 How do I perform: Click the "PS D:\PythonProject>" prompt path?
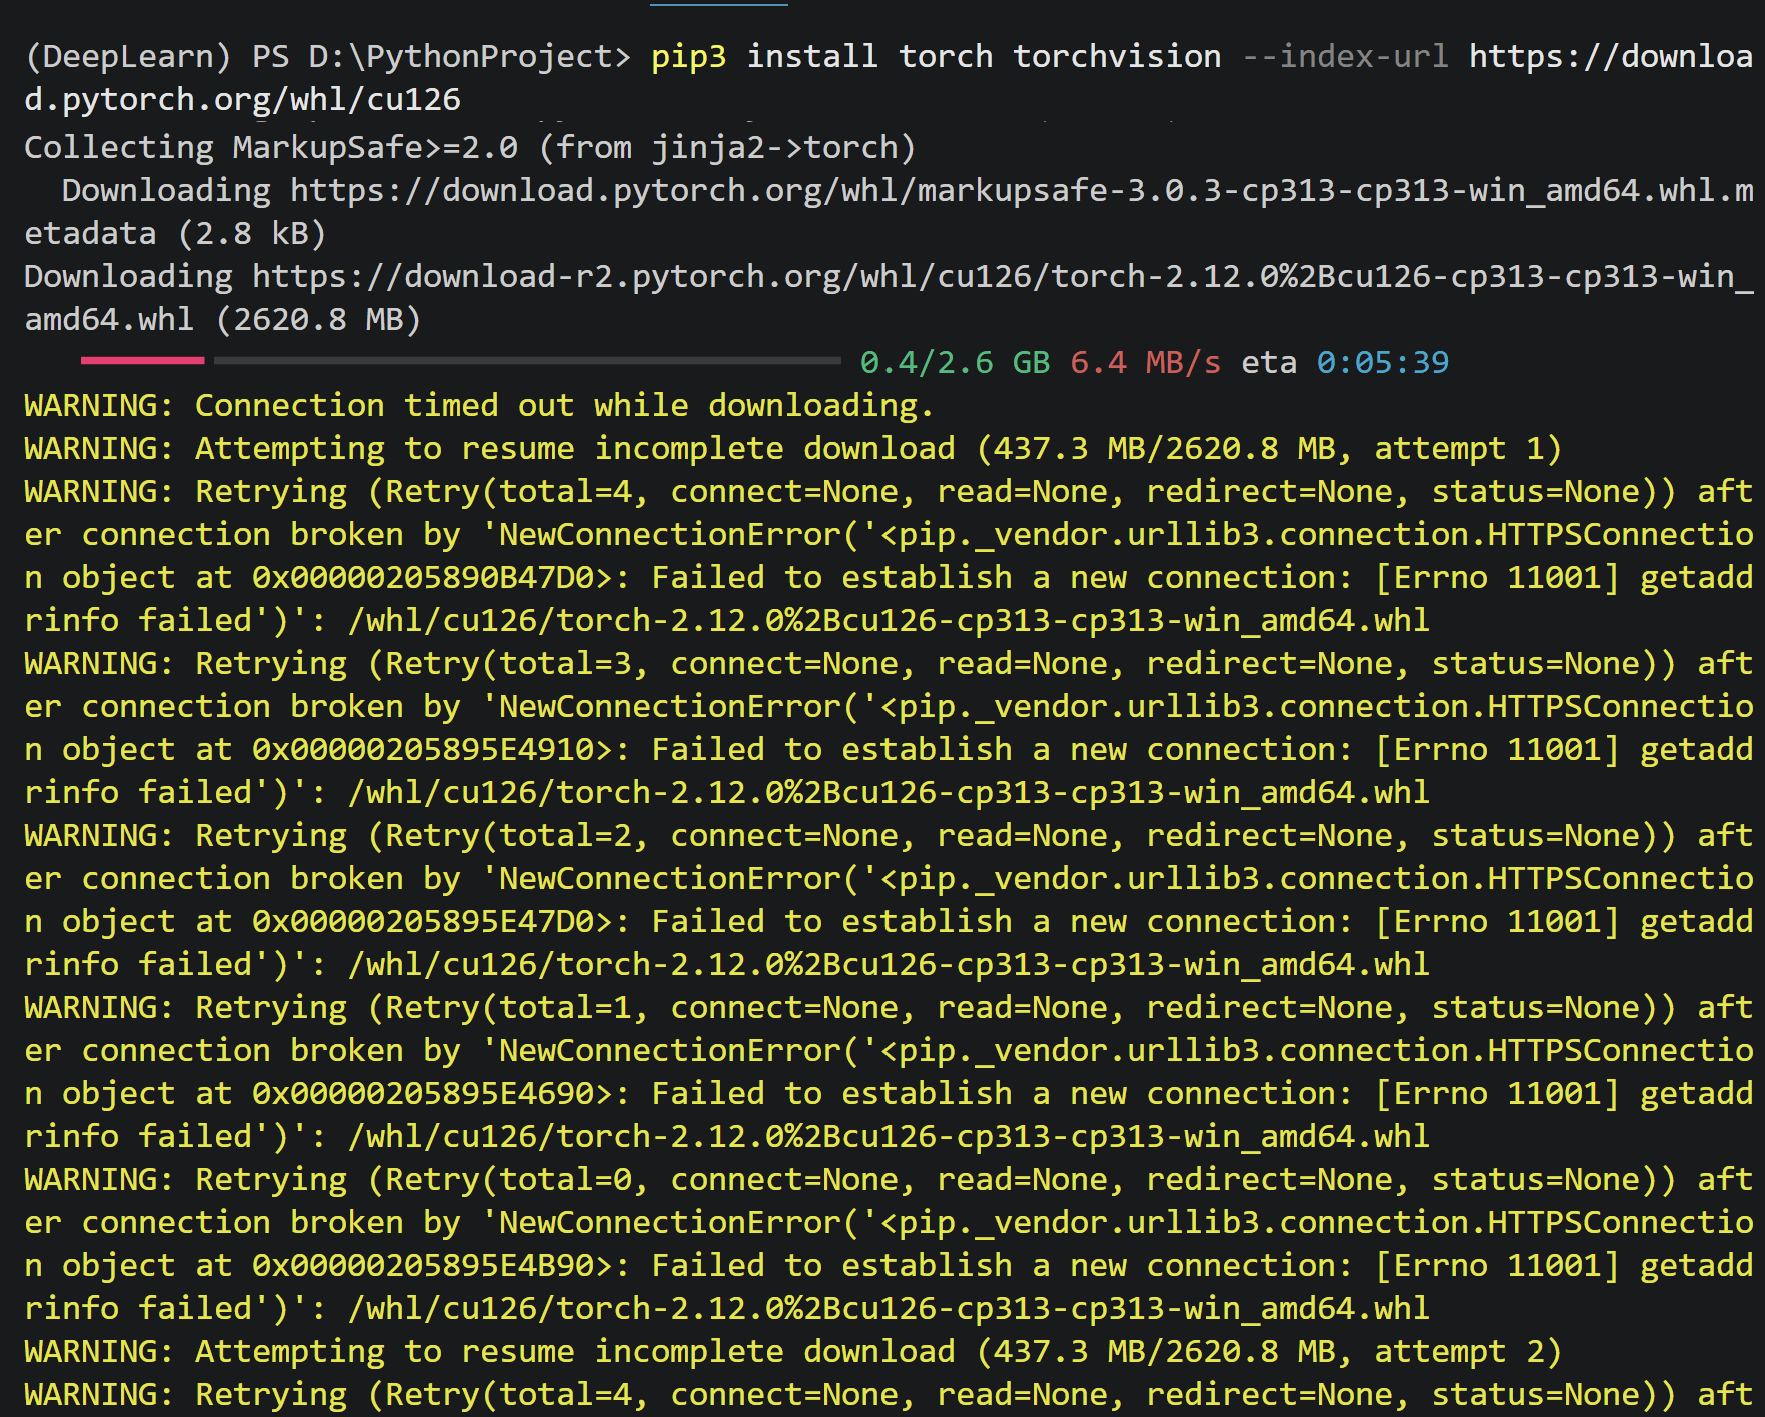442,57
